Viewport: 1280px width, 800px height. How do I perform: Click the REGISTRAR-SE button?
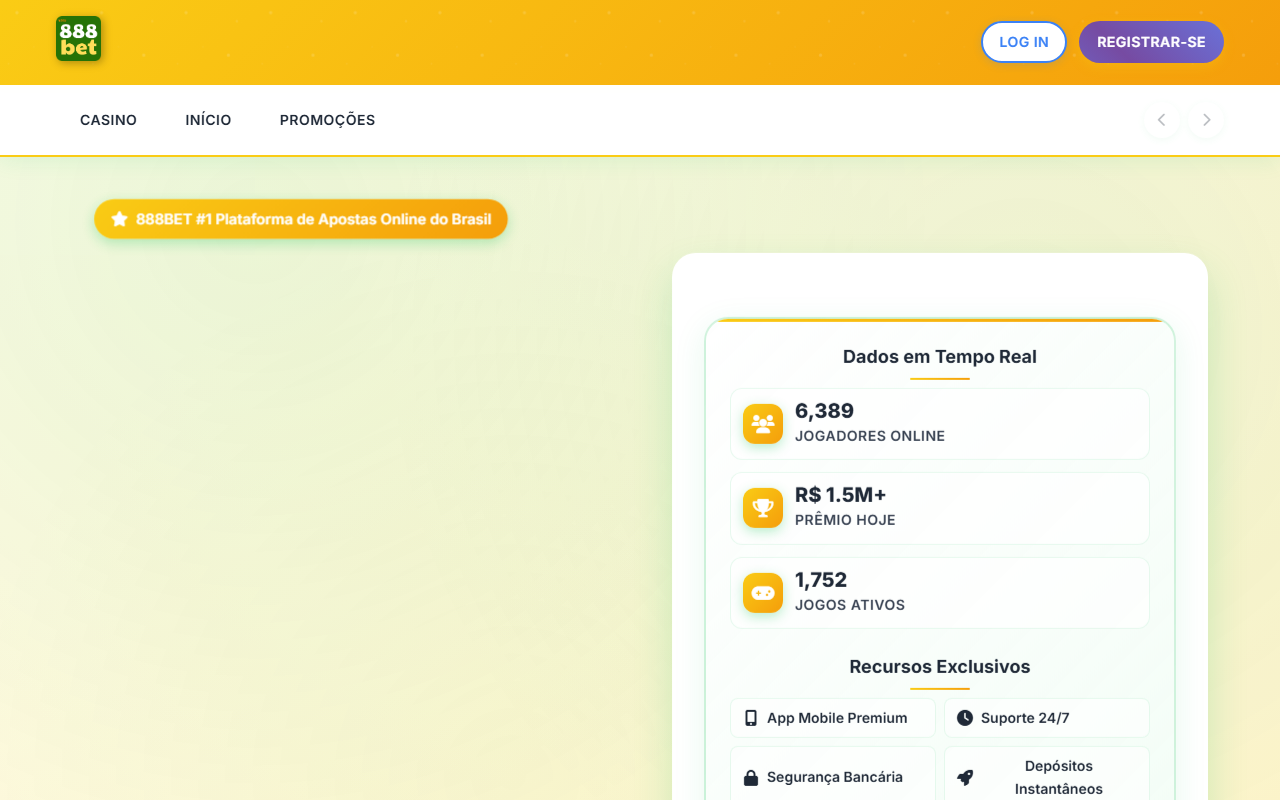click(1151, 42)
